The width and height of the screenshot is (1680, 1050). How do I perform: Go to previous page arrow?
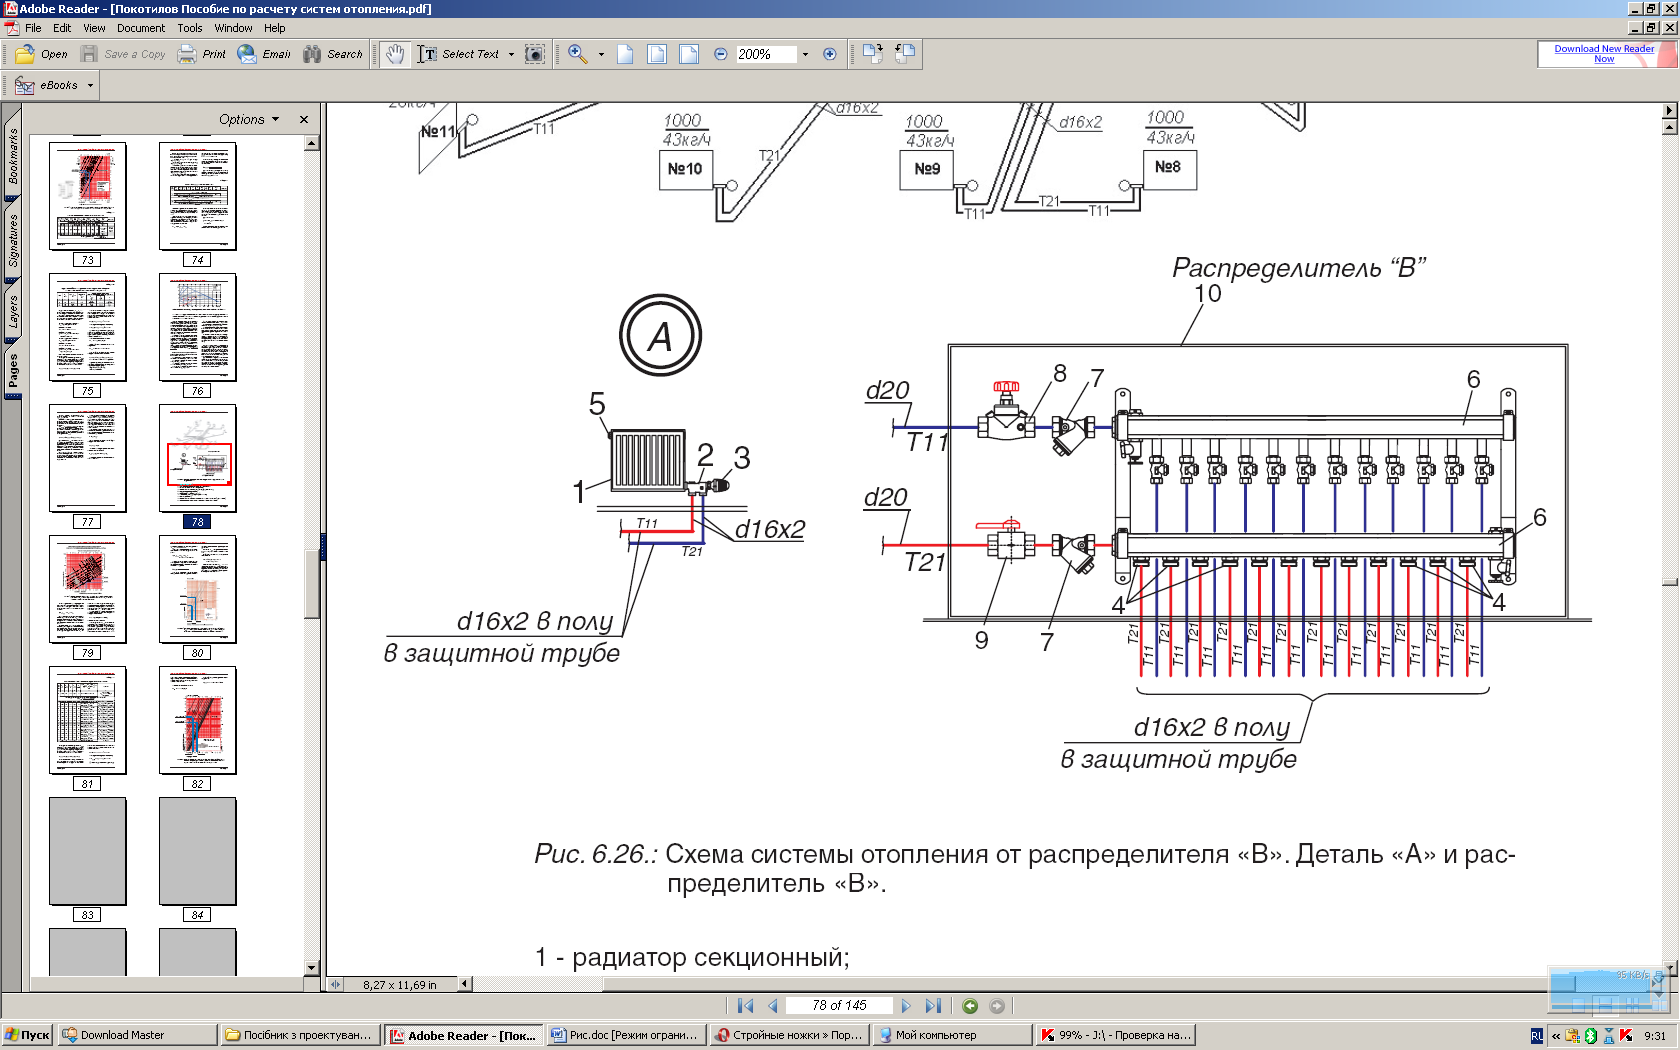(x=773, y=1006)
